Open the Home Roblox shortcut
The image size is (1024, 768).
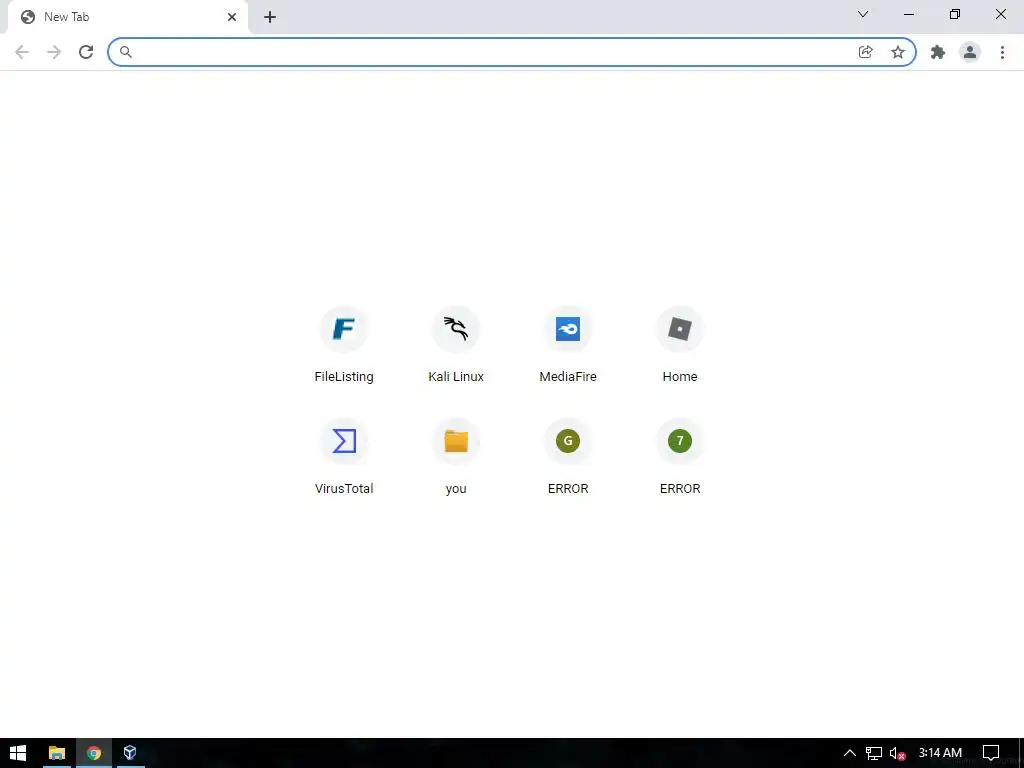(680, 345)
